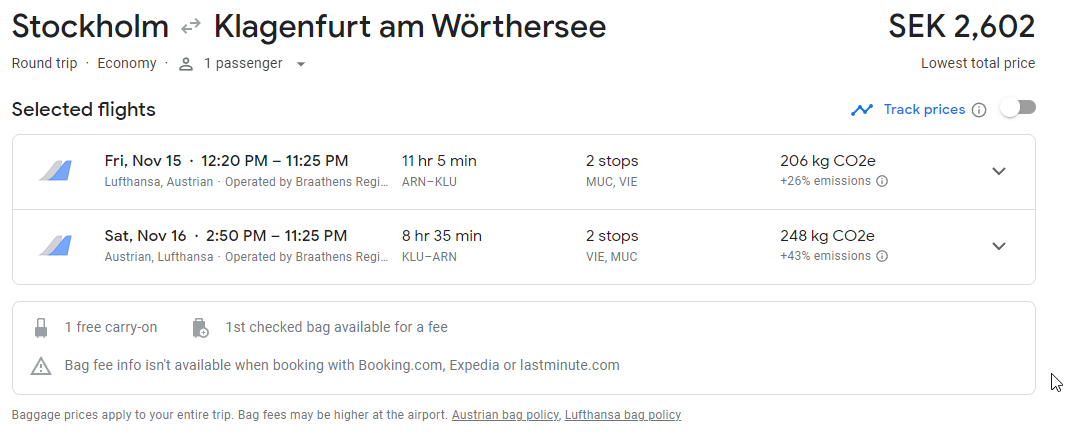Image resolution: width=1066 pixels, height=444 pixels.
Task: Click the round-trip arrows icon between cities
Action: tap(192, 28)
